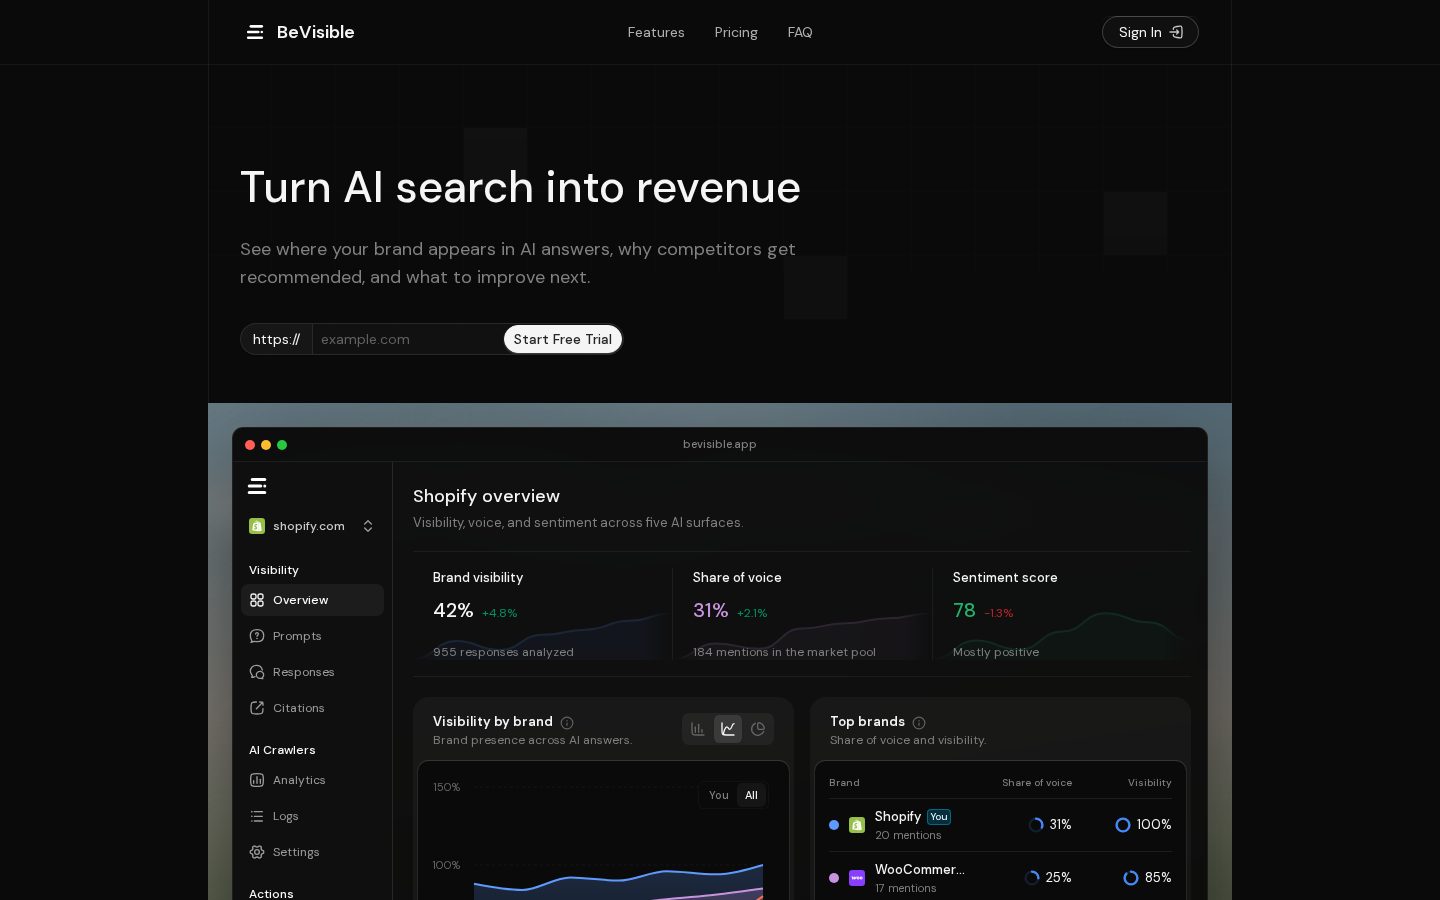Click the '20 mentions' text
The height and width of the screenshot is (900, 1440).
[x=908, y=836]
